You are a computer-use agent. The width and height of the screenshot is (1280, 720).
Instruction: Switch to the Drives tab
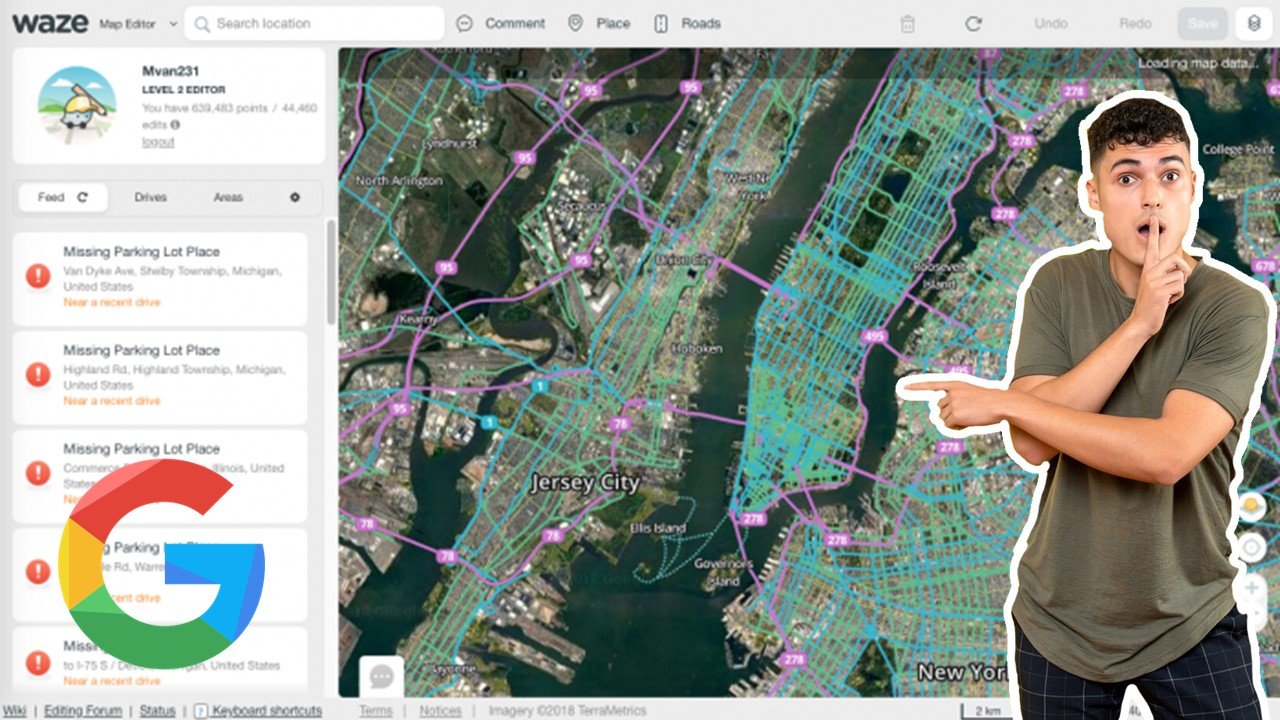point(150,197)
